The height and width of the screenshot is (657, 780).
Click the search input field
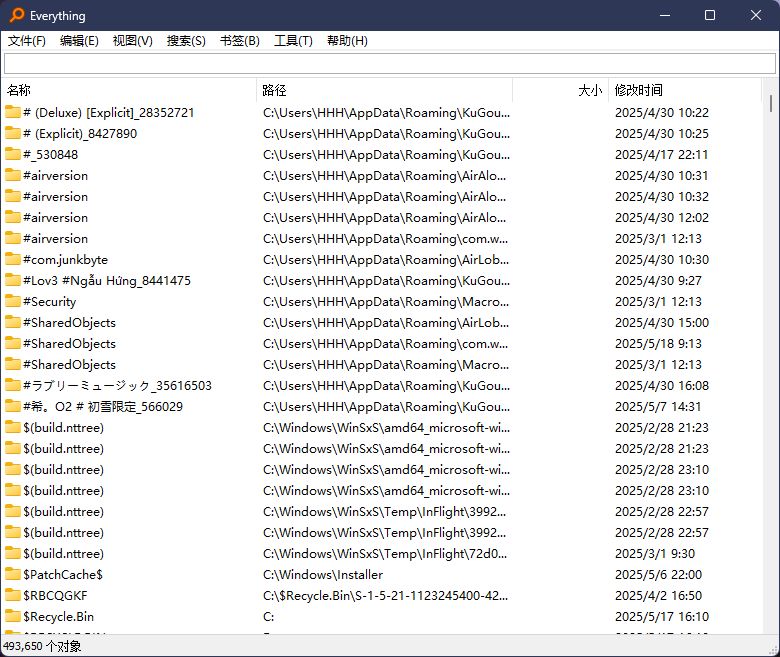click(x=390, y=63)
